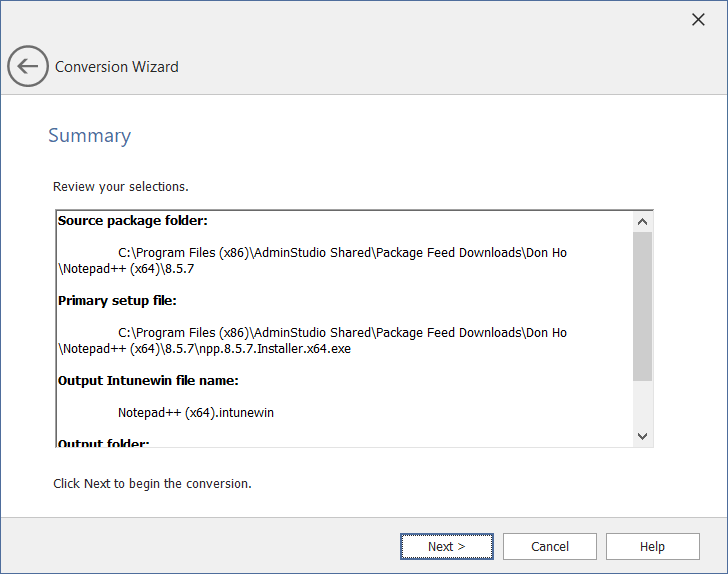
Task: Open Help for the wizard
Action: coord(652,546)
